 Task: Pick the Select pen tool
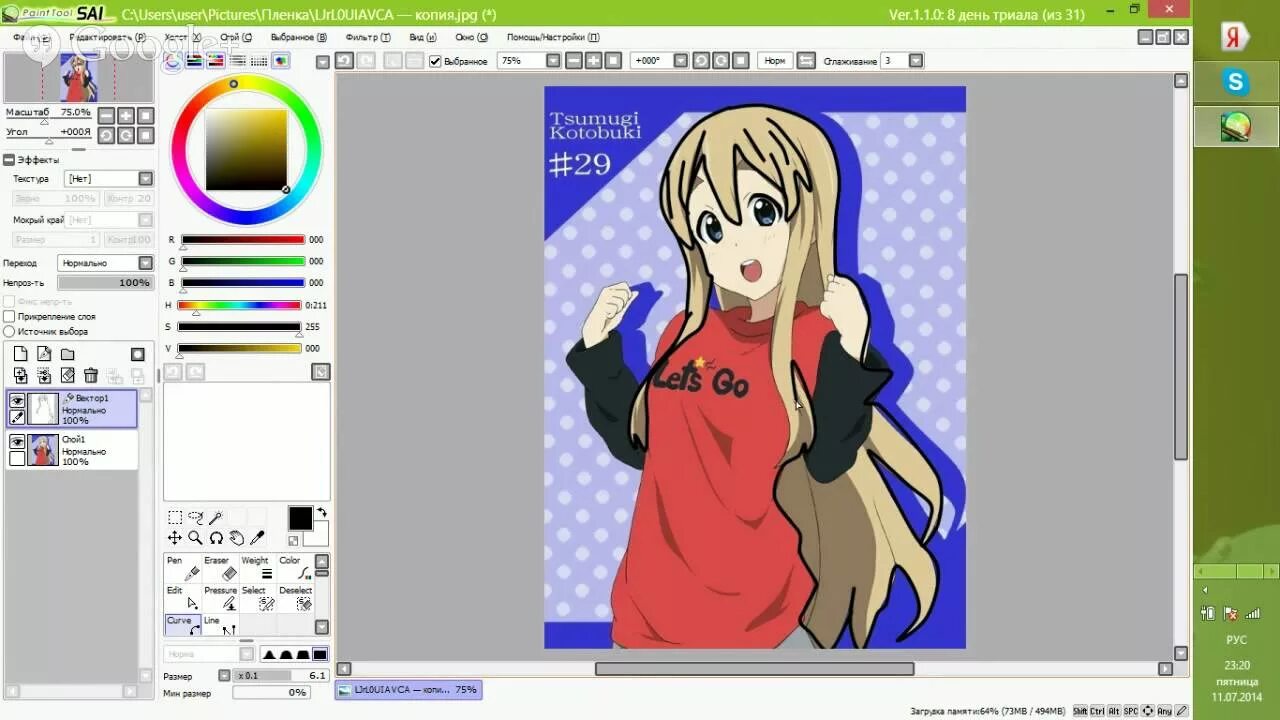pos(256,598)
